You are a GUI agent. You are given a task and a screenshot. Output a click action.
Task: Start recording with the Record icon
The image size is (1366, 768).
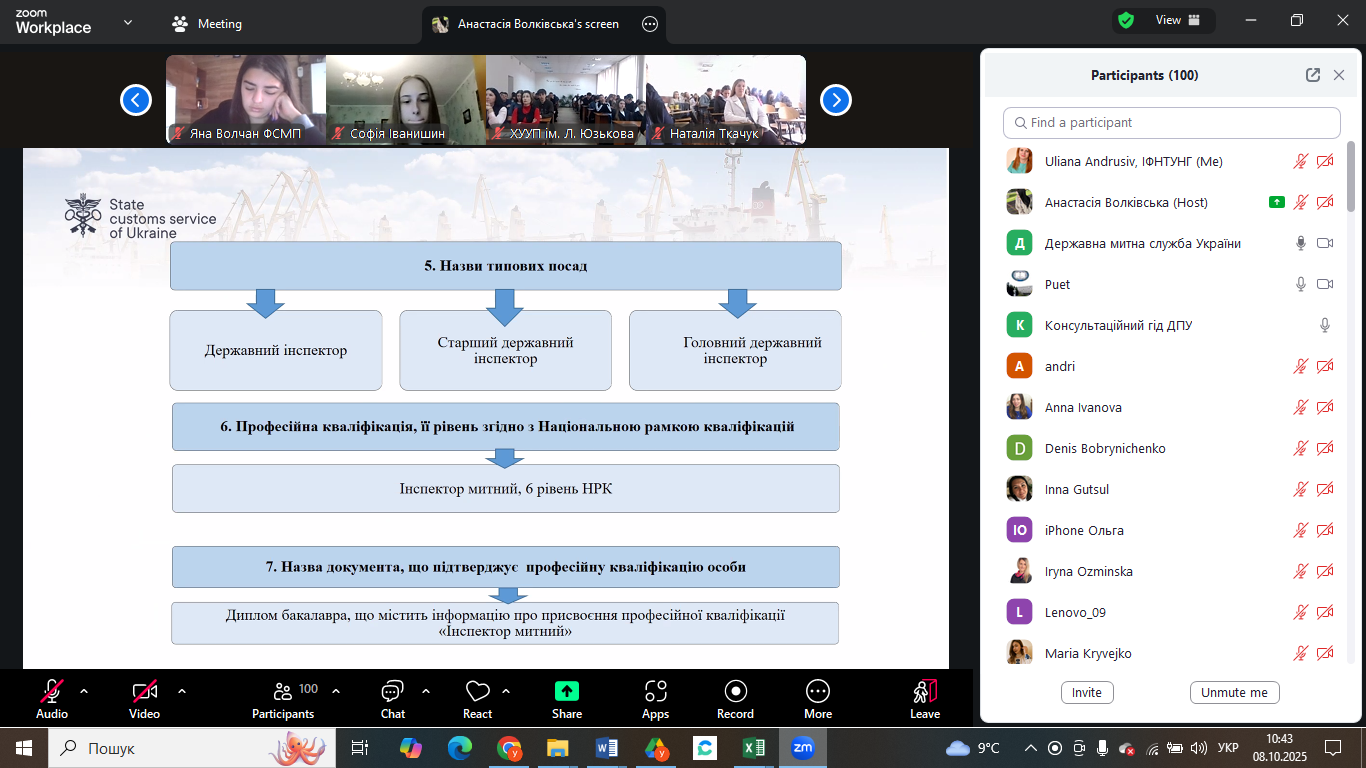(735, 692)
